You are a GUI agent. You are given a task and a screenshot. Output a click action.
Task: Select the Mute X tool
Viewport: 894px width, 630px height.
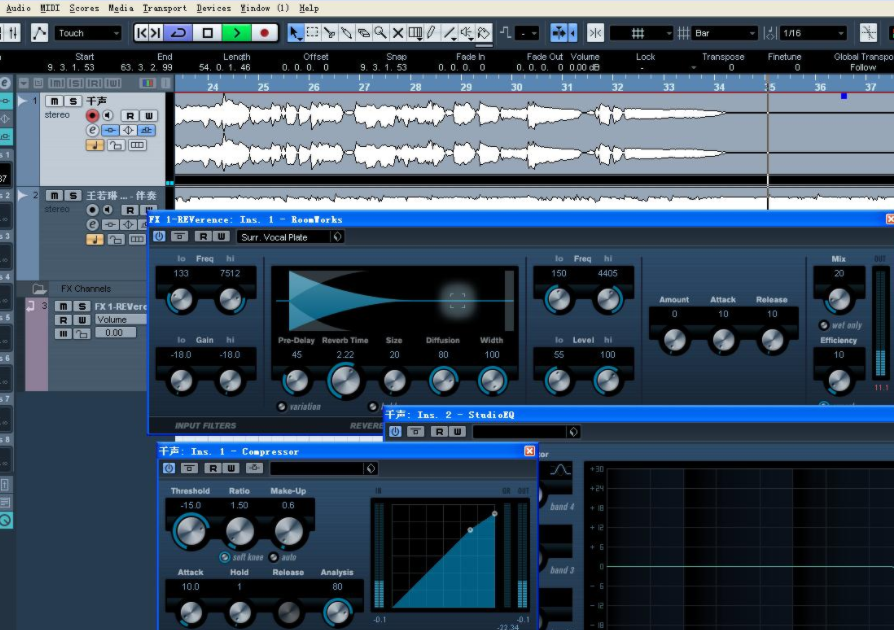point(398,32)
